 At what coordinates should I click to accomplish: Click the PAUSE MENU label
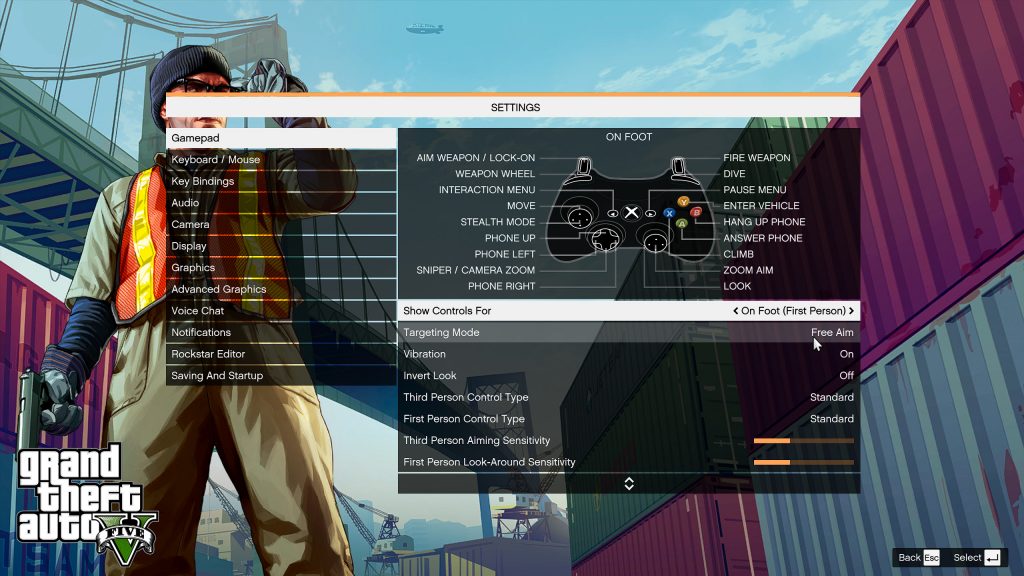754,190
